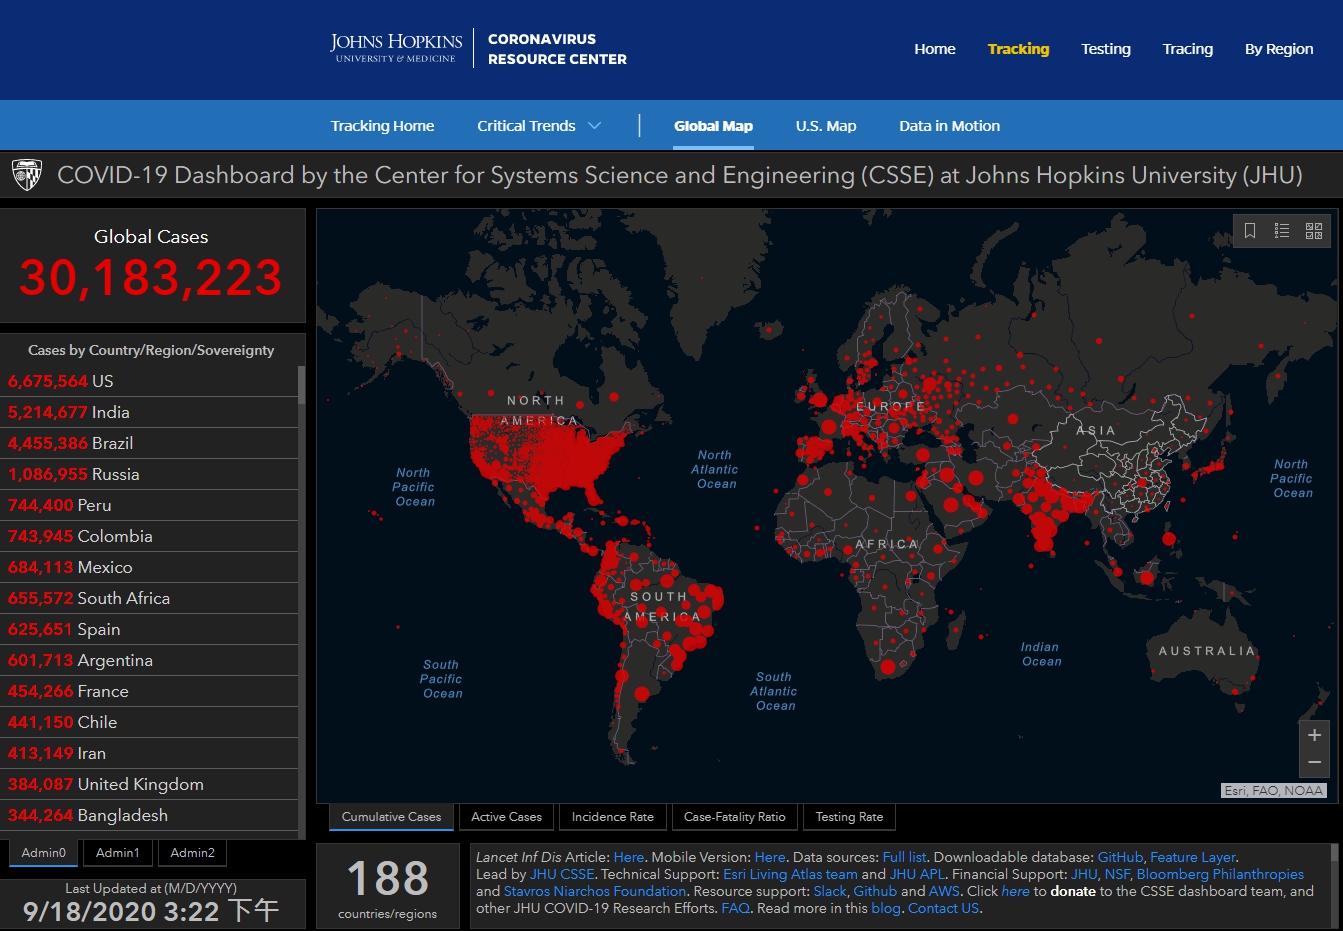
Task: Zoom in on the map with plus button
Action: 1315,735
